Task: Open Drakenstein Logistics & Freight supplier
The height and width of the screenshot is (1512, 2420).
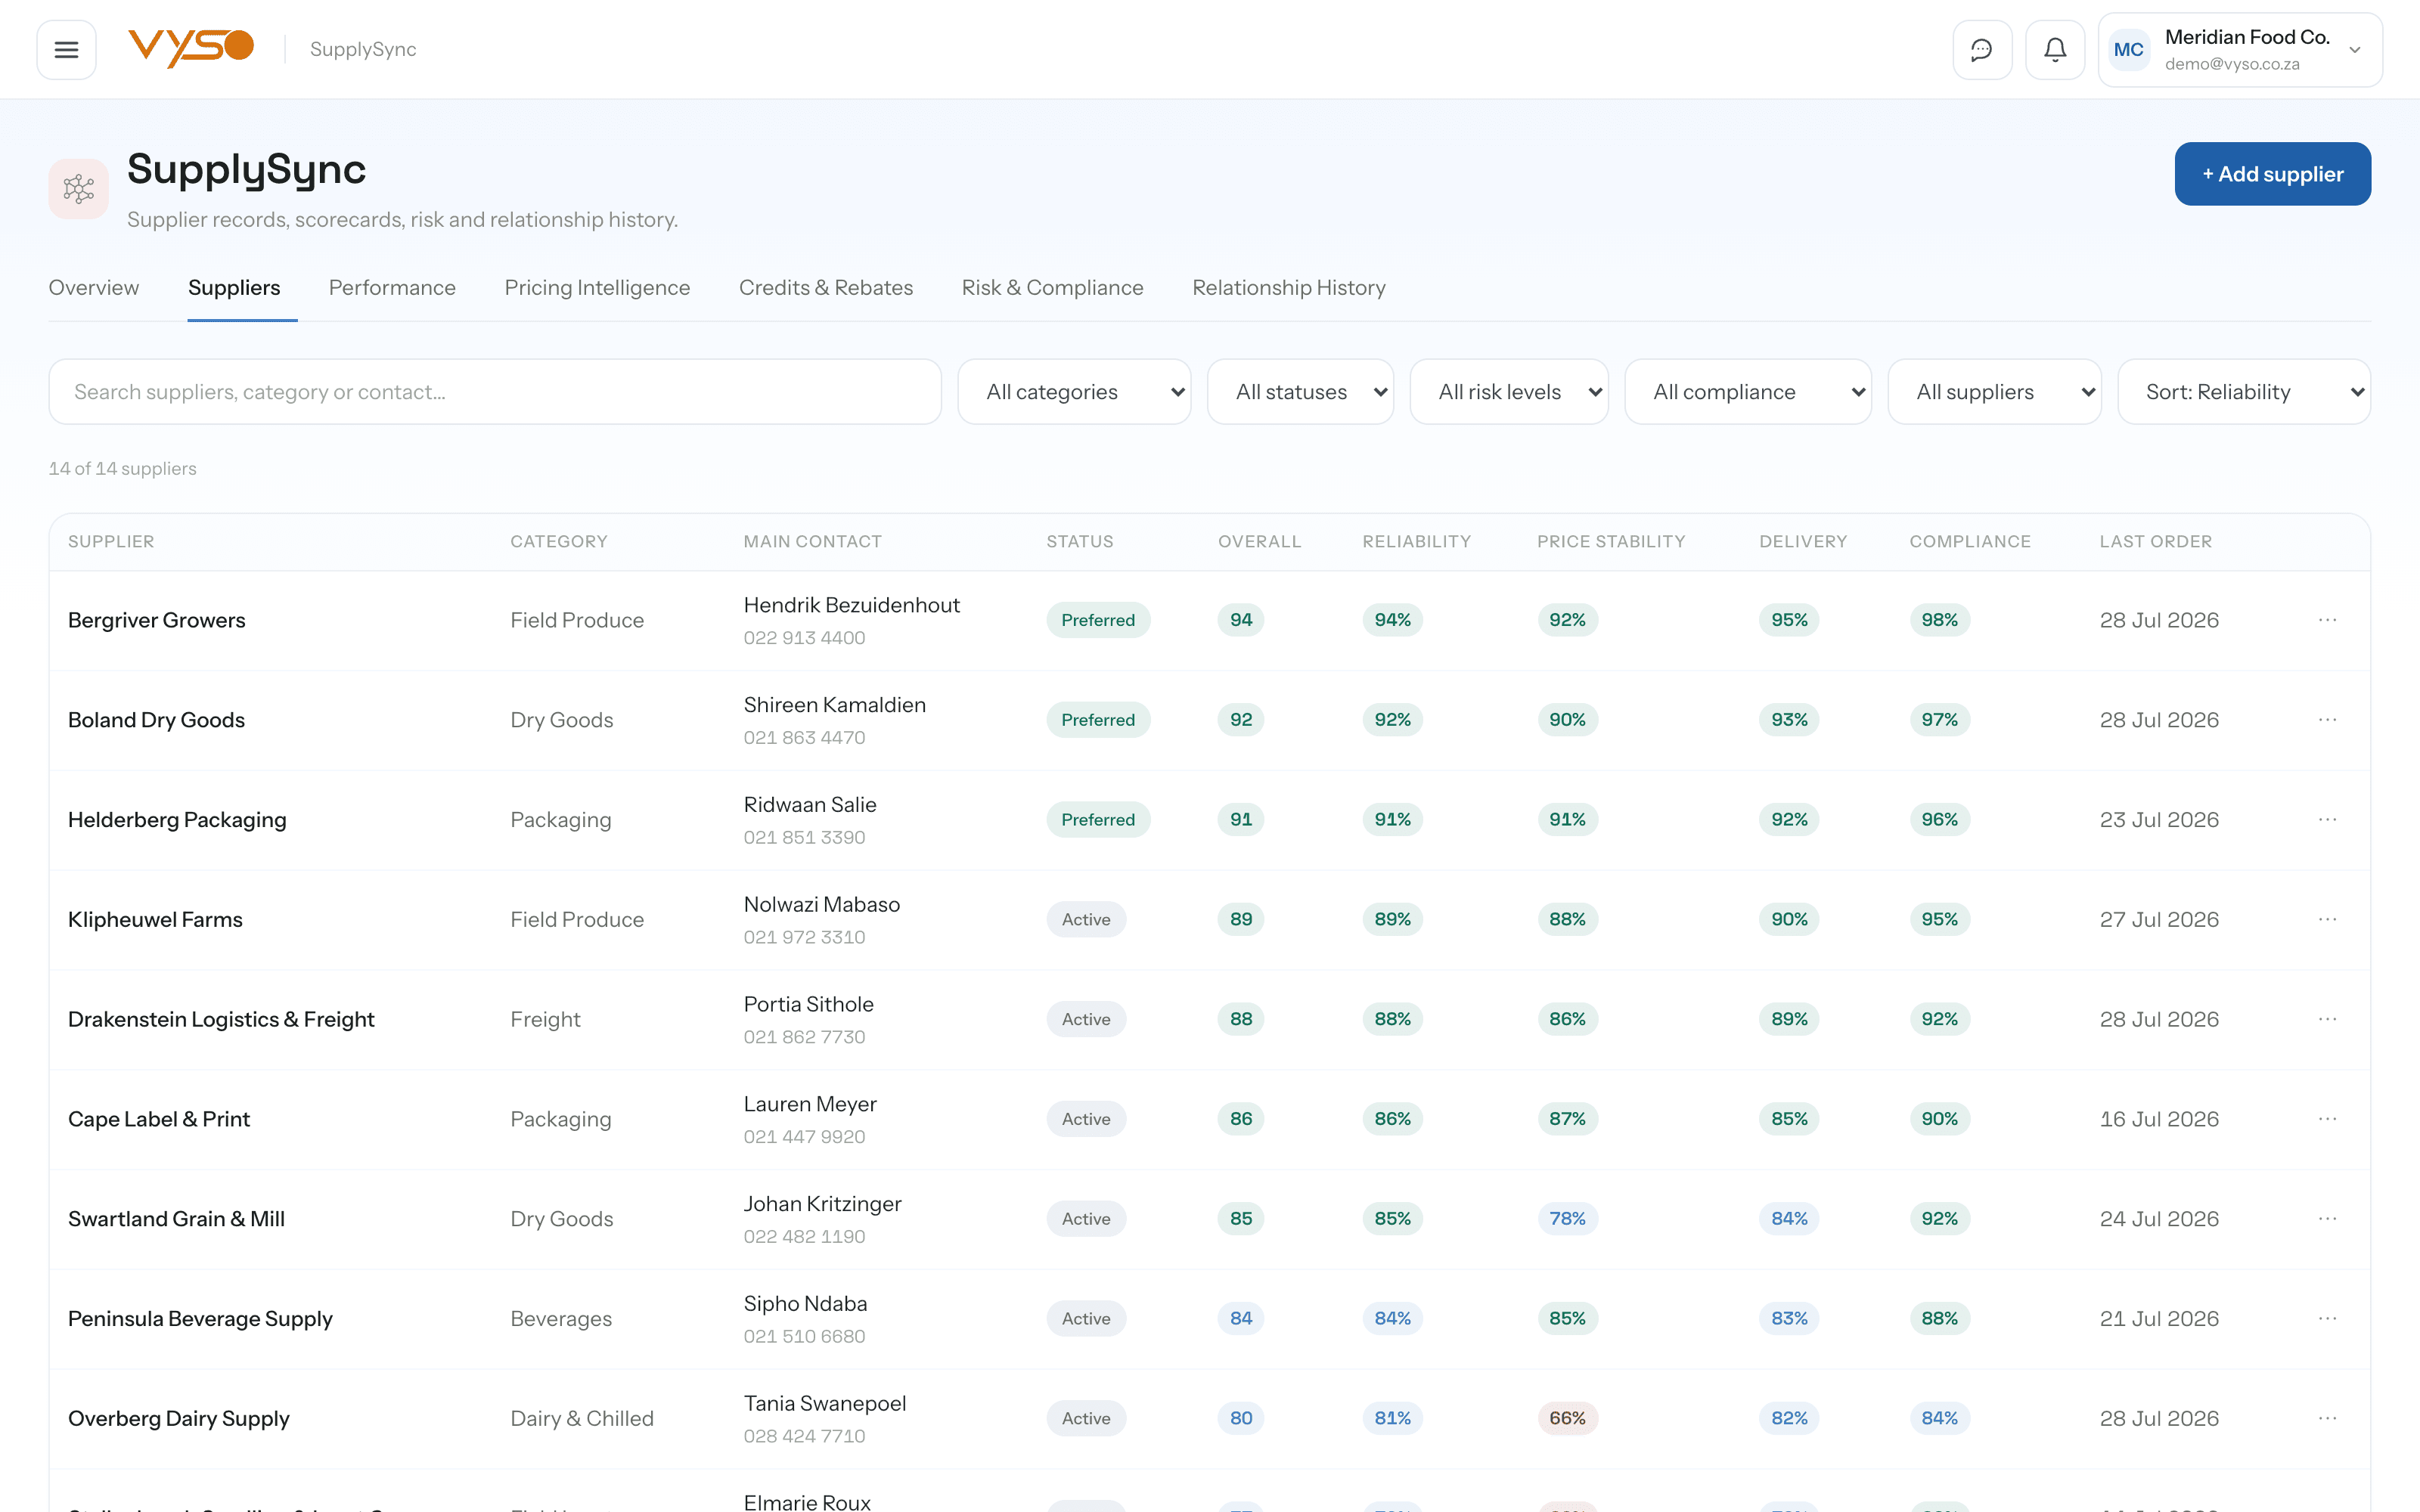Action: pos(221,1019)
